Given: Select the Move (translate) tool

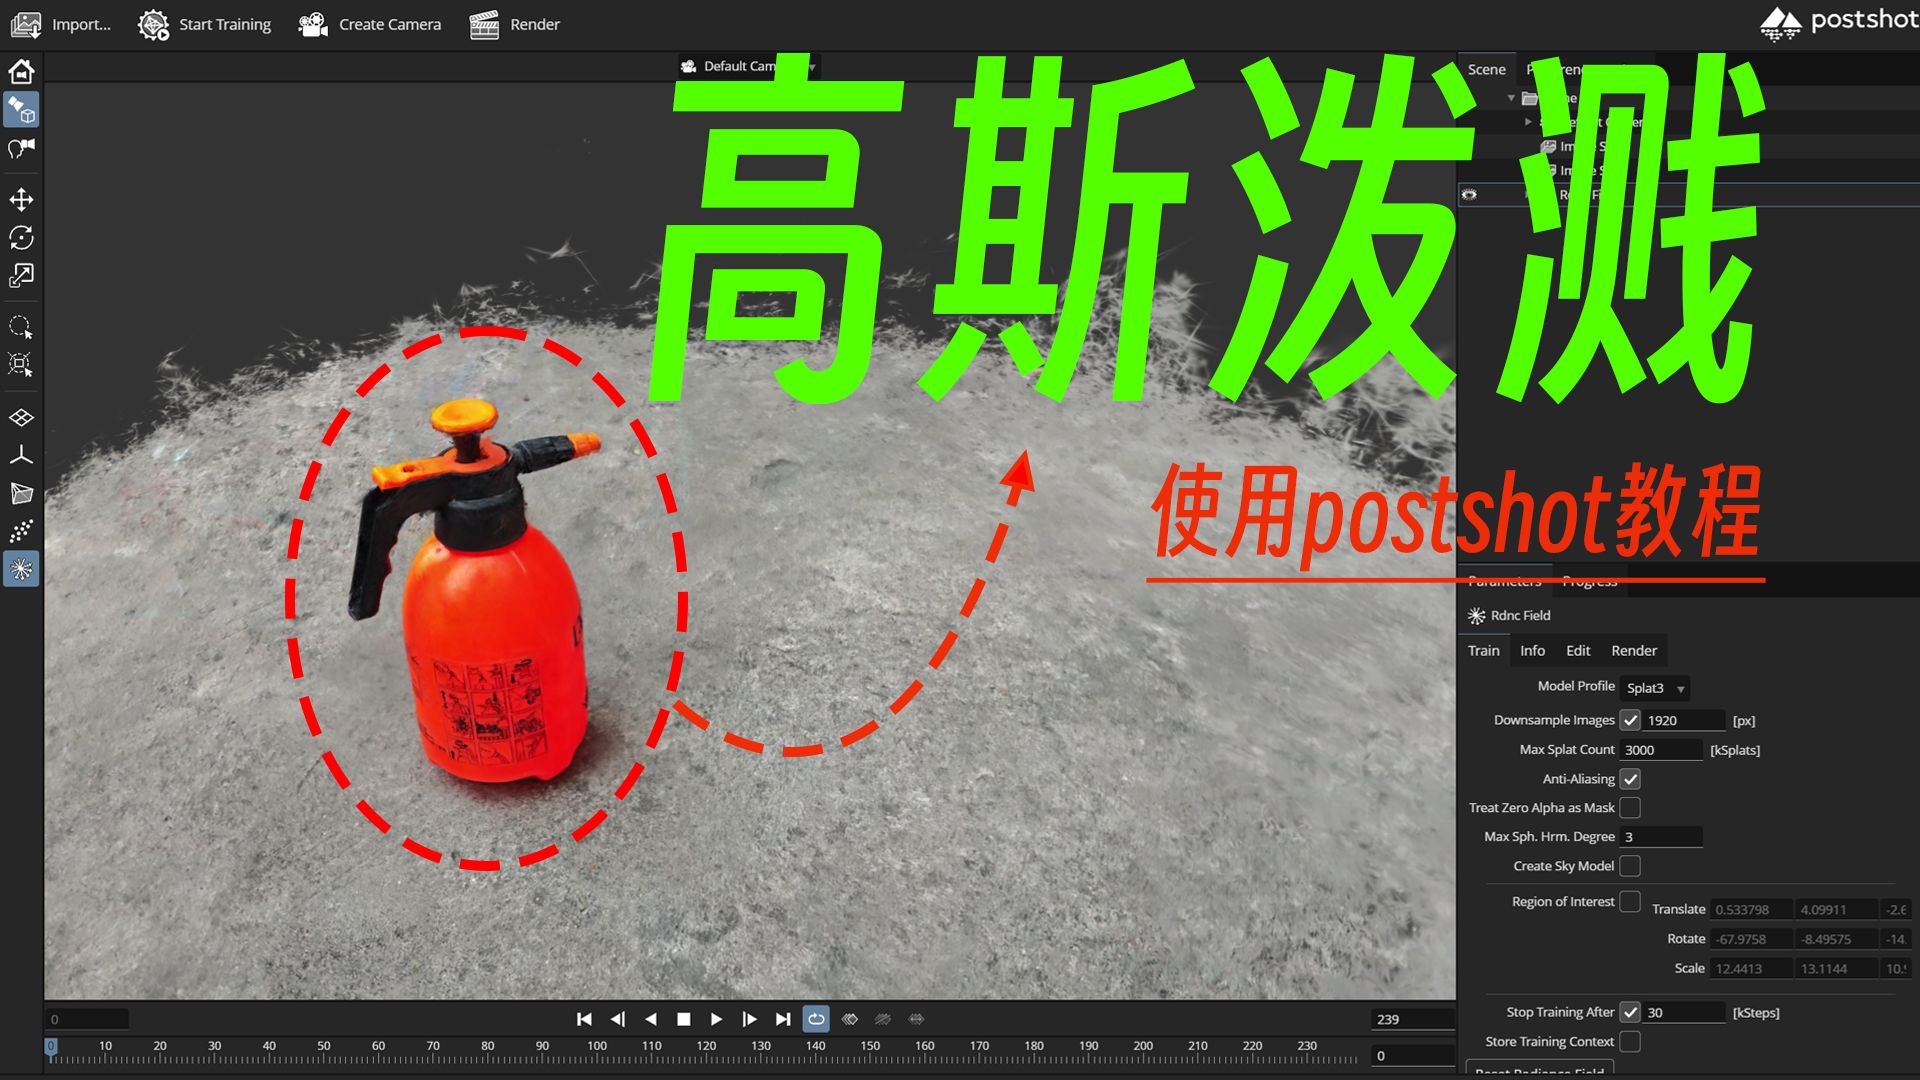Looking at the screenshot, I should [21, 200].
